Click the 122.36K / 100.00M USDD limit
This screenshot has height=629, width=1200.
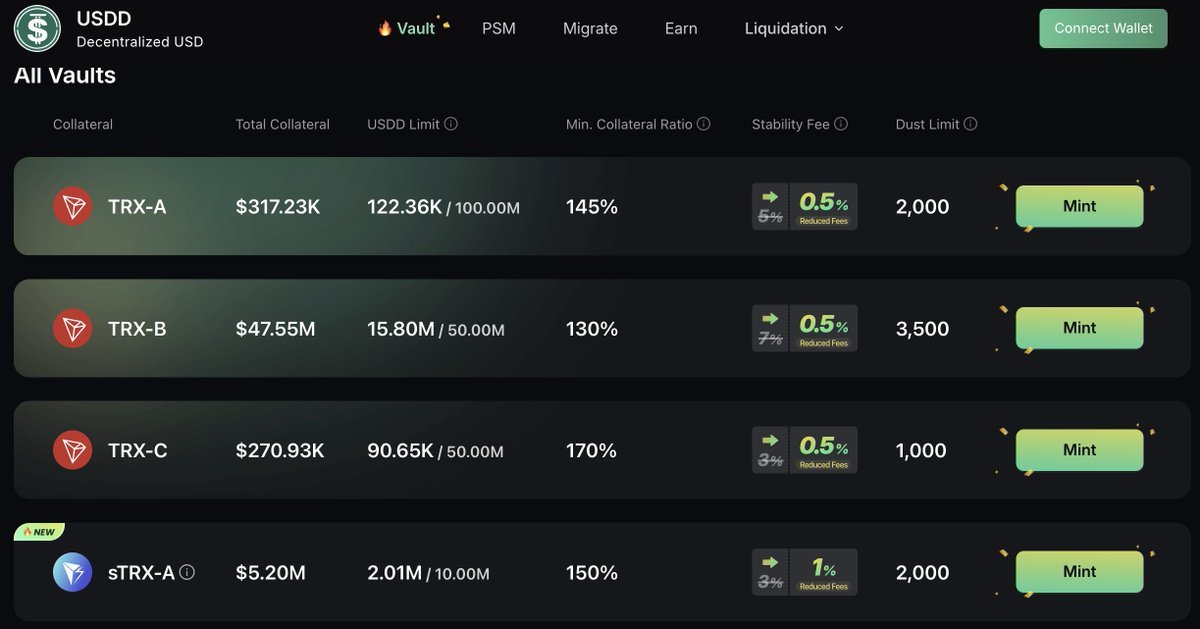click(444, 207)
